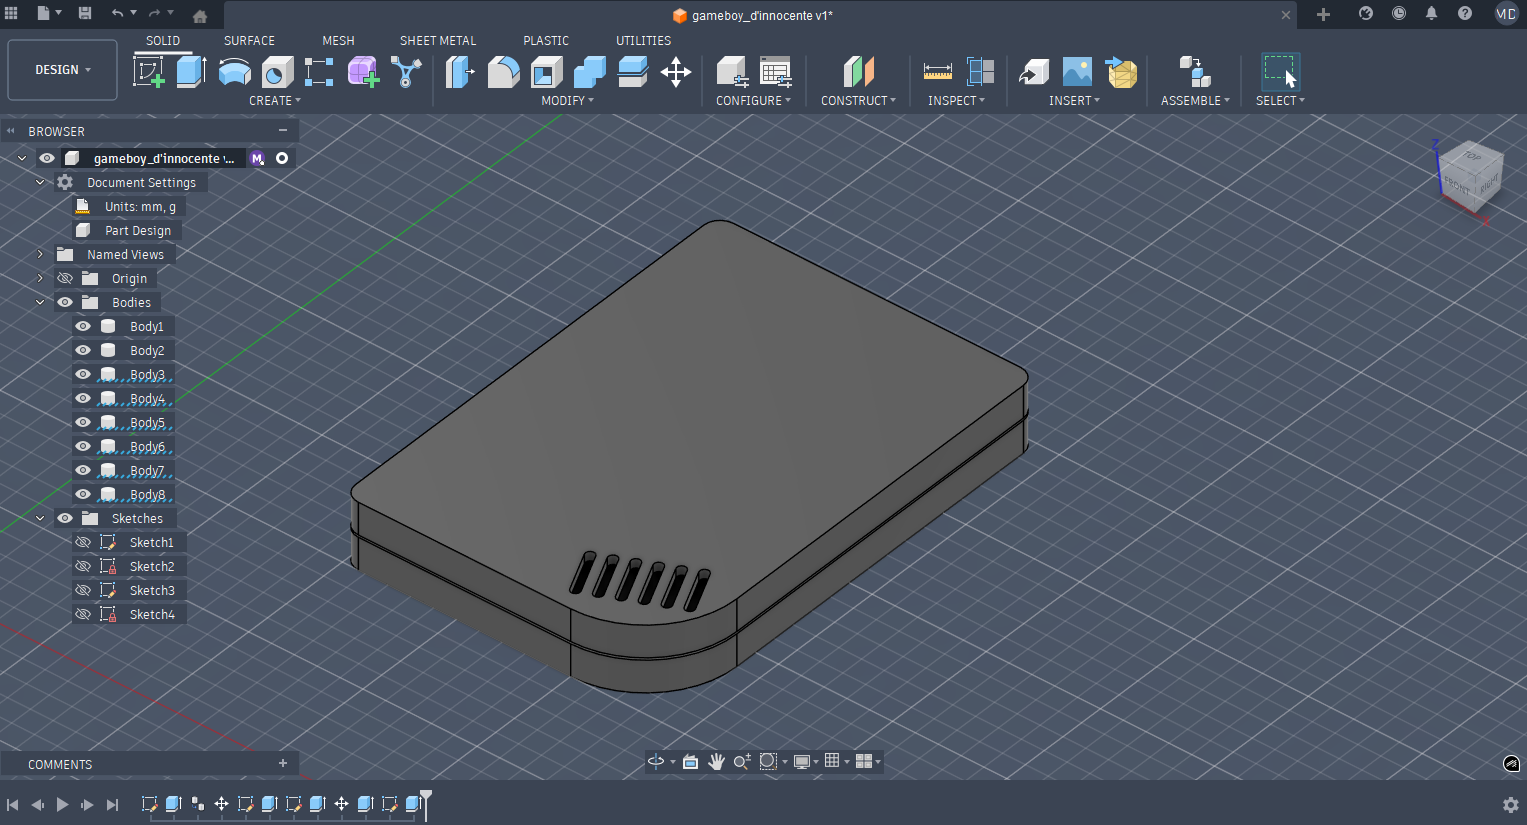The image size is (1527, 825).
Task: Expand the Named Views folder
Action: tap(40, 254)
